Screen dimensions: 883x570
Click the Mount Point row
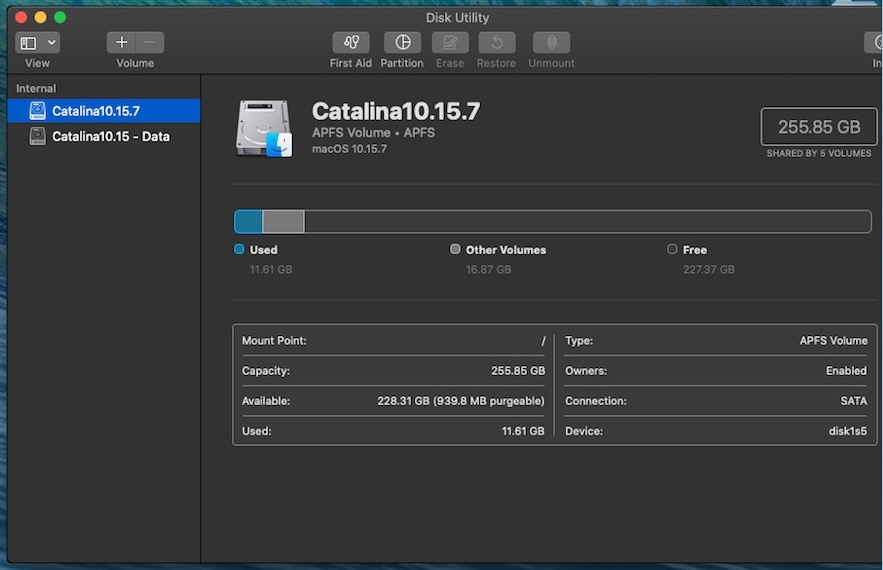pos(394,341)
